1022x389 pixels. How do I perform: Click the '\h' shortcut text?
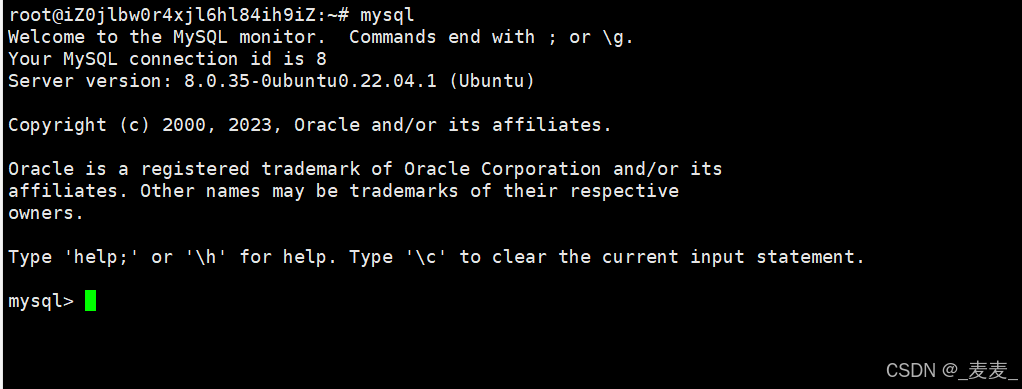[x=206, y=257]
